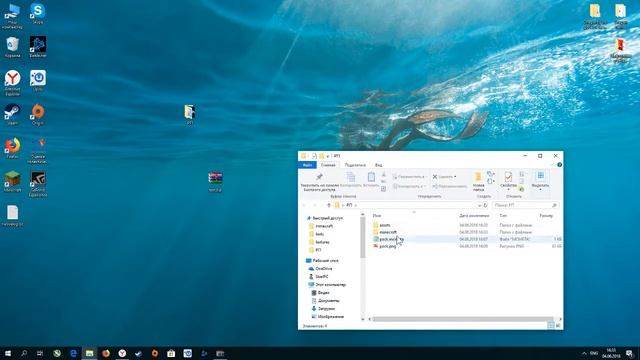640x360 pixels.
Task: Open the address bar history dropdown arrow
Action: tap(479, 205)
